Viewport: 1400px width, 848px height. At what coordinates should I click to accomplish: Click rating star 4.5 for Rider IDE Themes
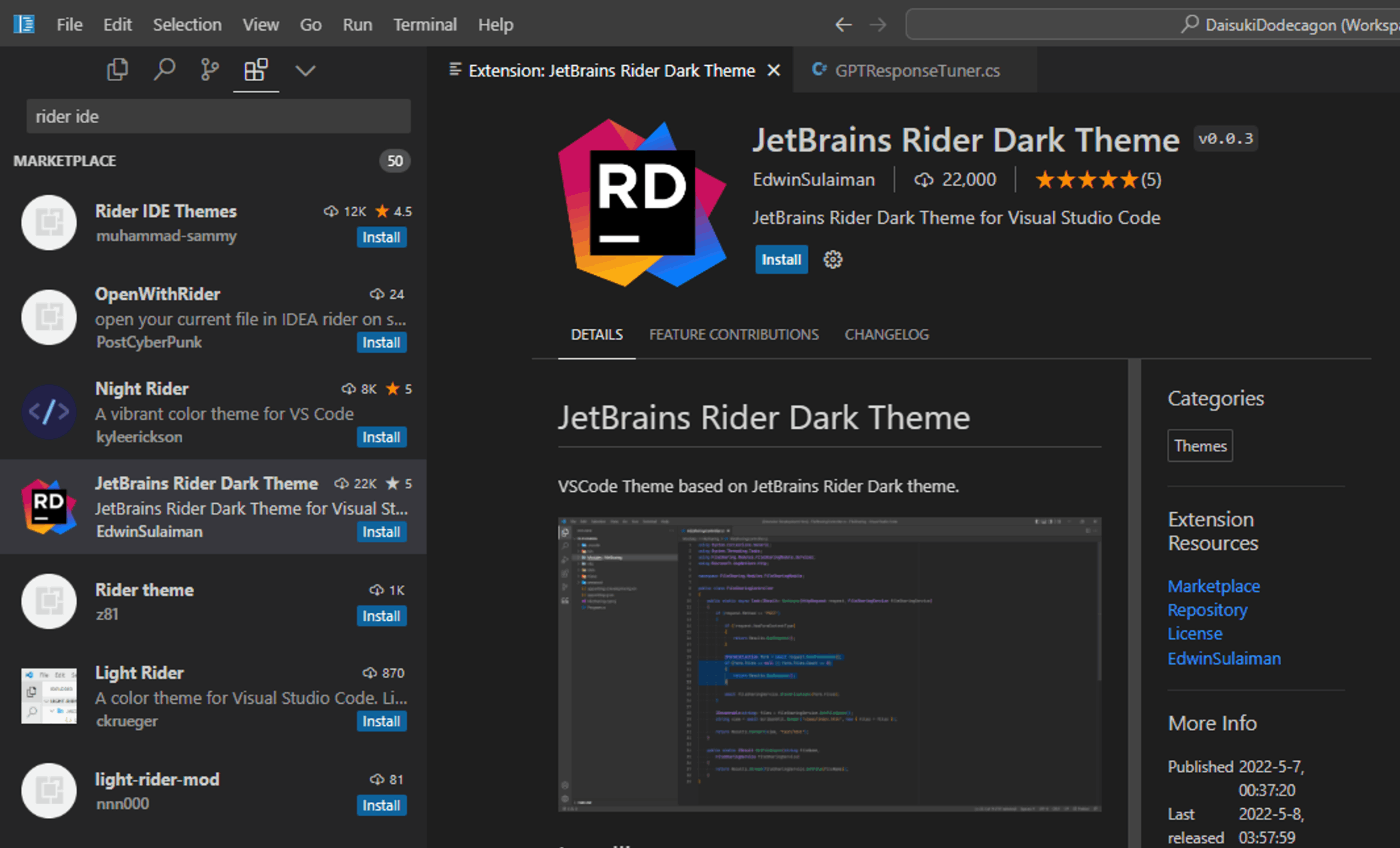click(x=393, y=212)
